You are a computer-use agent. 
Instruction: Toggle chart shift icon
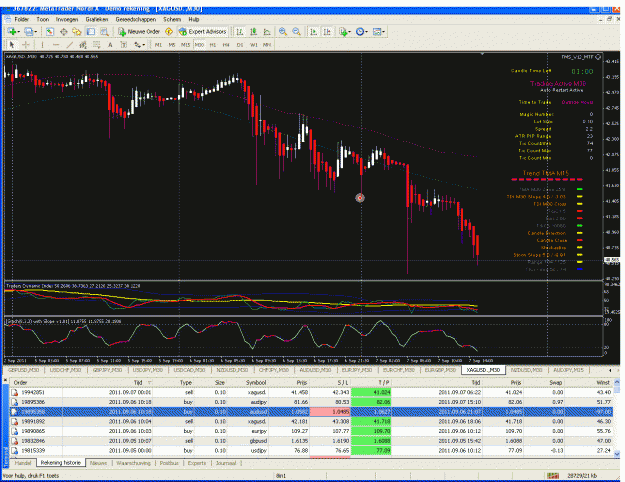pos(327,31)
